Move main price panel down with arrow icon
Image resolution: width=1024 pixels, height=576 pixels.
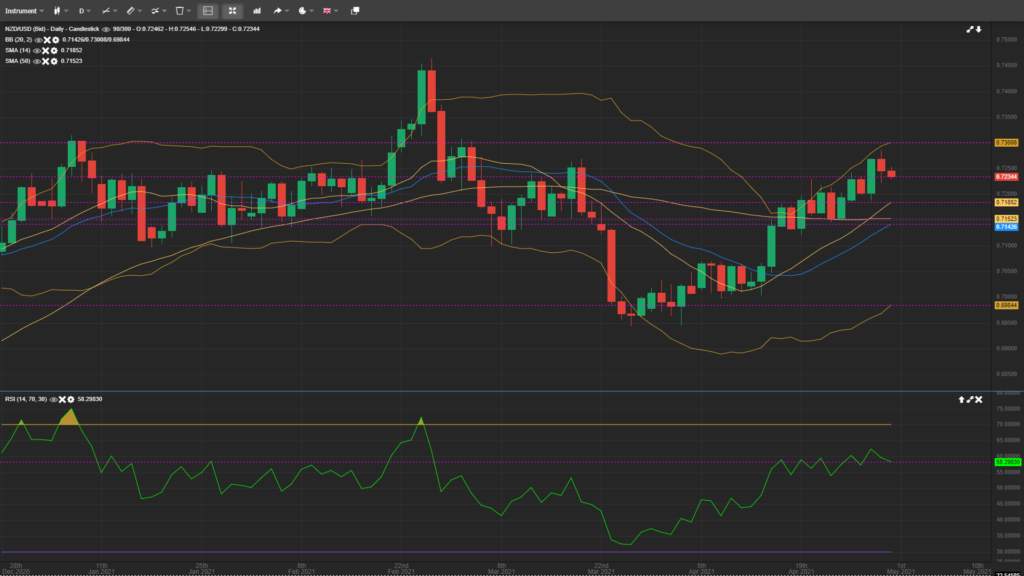pyautogui.click(x=978, y=29)
